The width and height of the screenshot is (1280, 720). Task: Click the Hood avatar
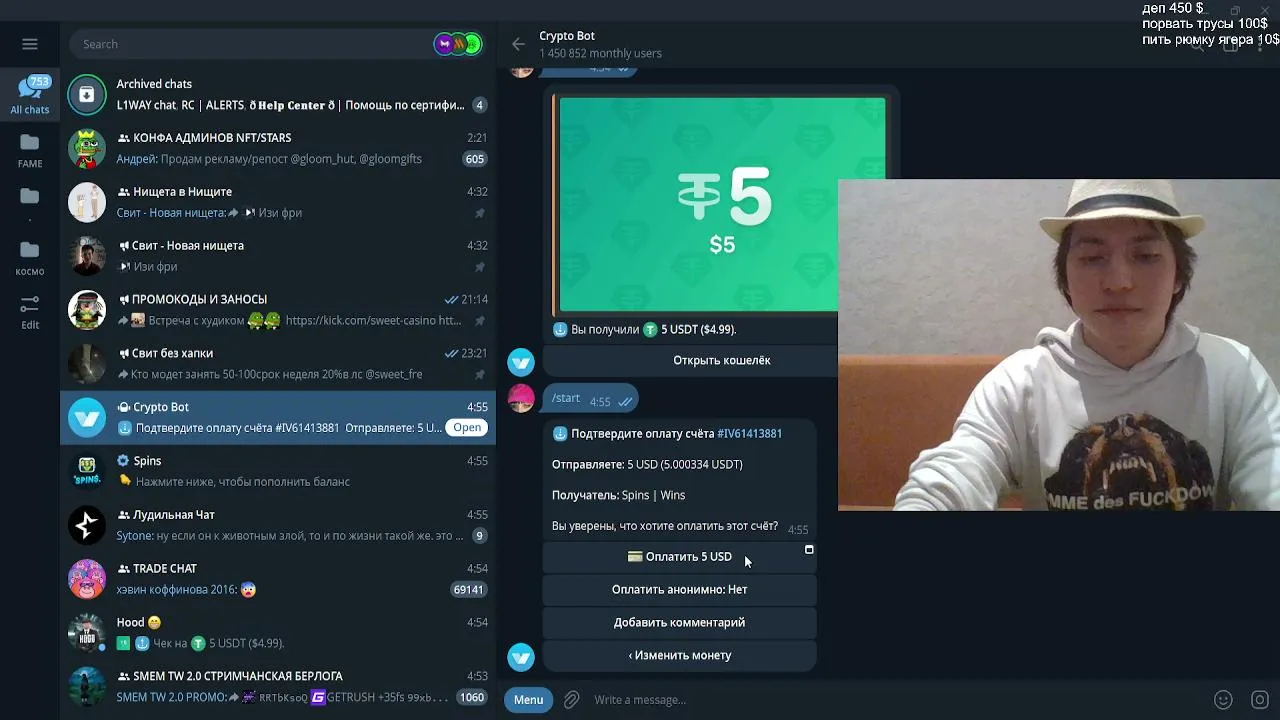(87, 633)
